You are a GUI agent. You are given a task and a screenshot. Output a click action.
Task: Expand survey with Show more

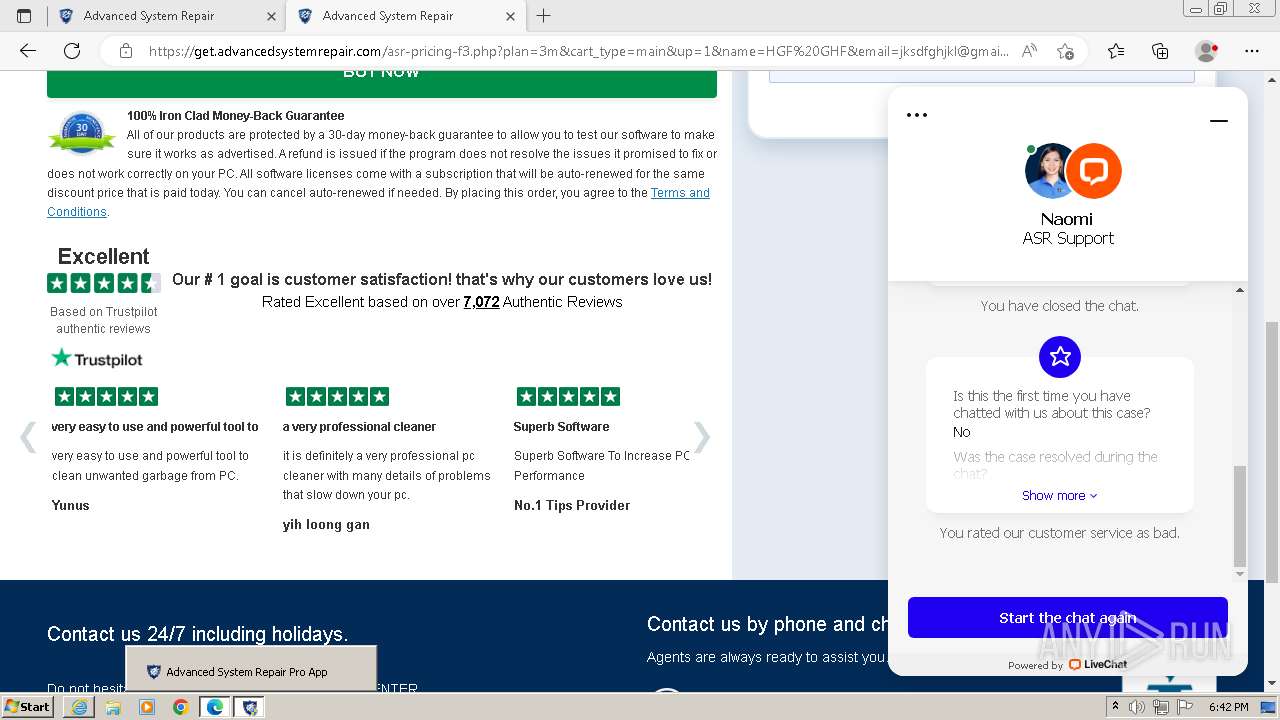point(1059,496)
